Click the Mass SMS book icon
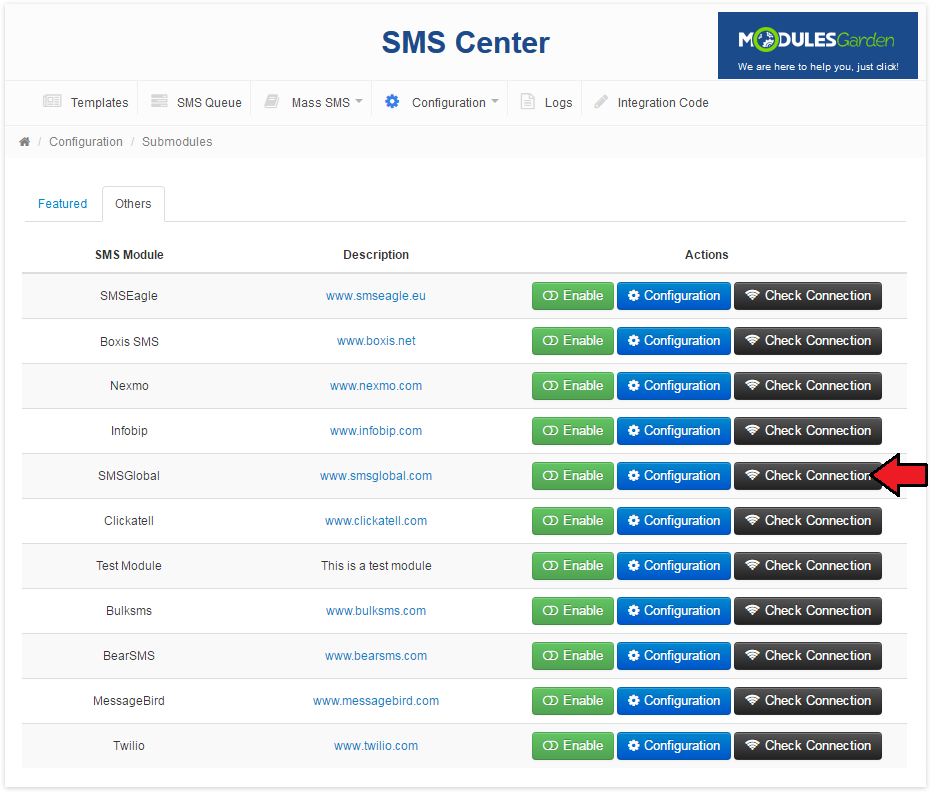The image size is (930, 799). click(x=272, y=101)
